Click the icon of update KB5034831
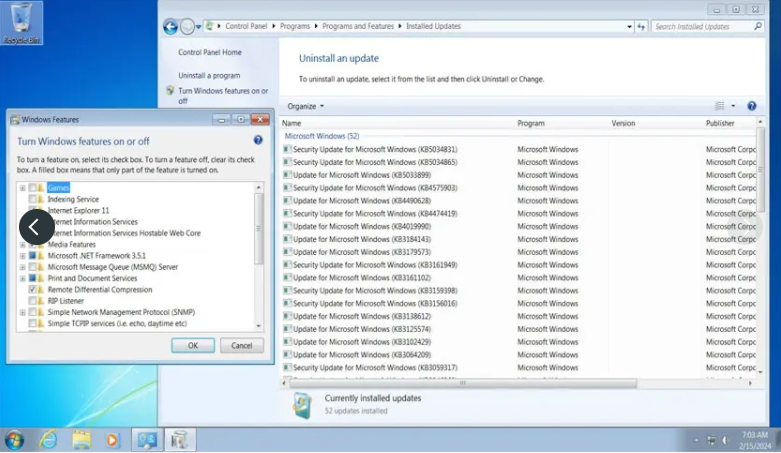 pos(287,149)
